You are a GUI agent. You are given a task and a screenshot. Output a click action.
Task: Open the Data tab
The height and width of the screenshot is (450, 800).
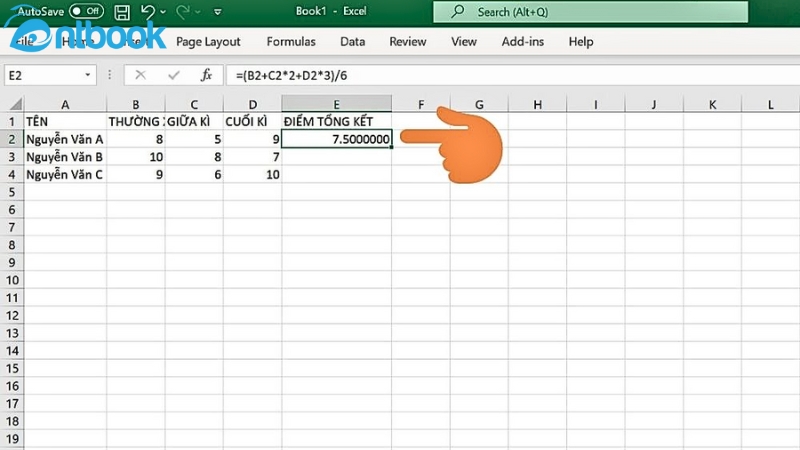(353, 42)
